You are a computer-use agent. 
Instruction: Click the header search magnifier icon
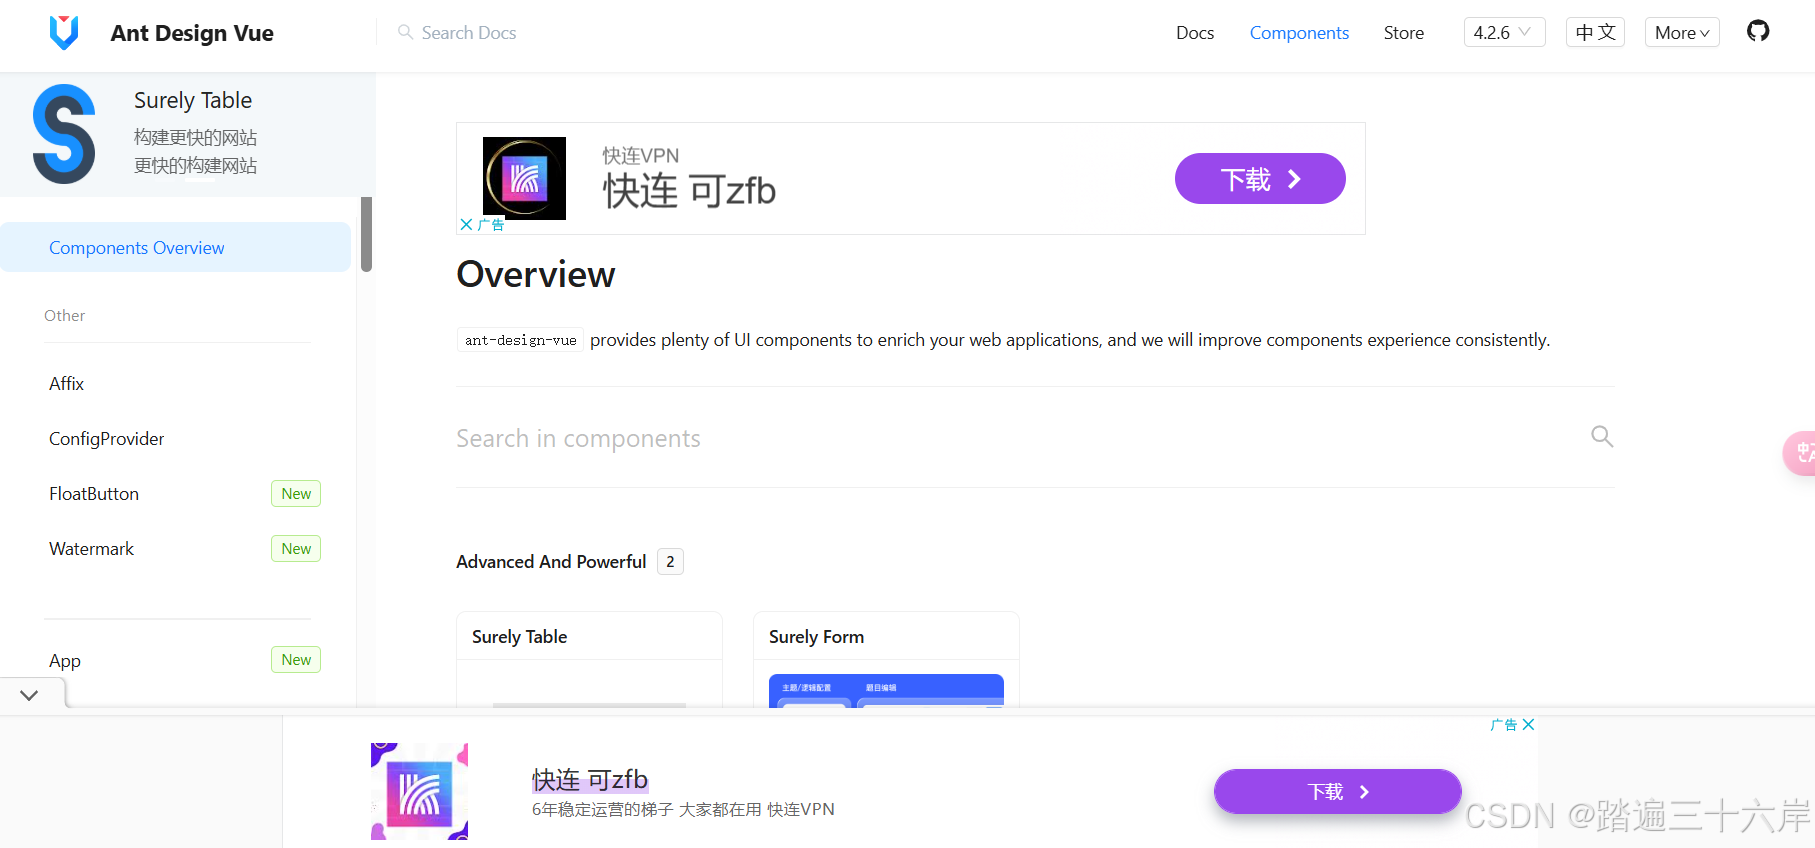pos(405,32)
